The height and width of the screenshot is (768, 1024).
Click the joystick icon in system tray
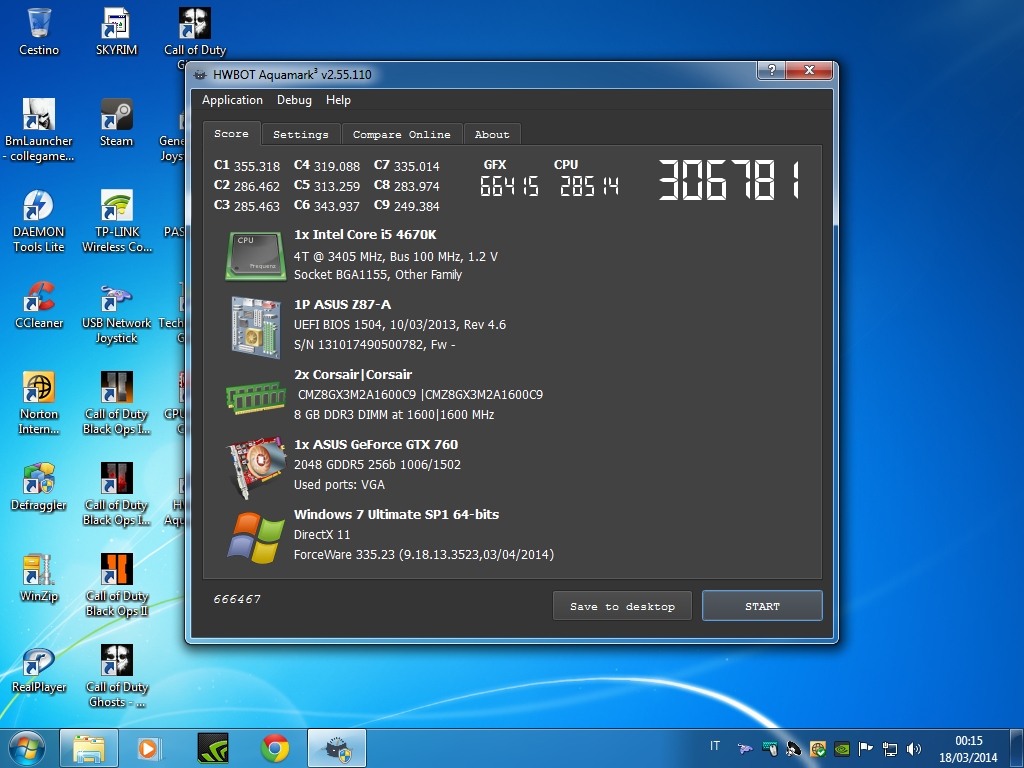click(744, 748)
